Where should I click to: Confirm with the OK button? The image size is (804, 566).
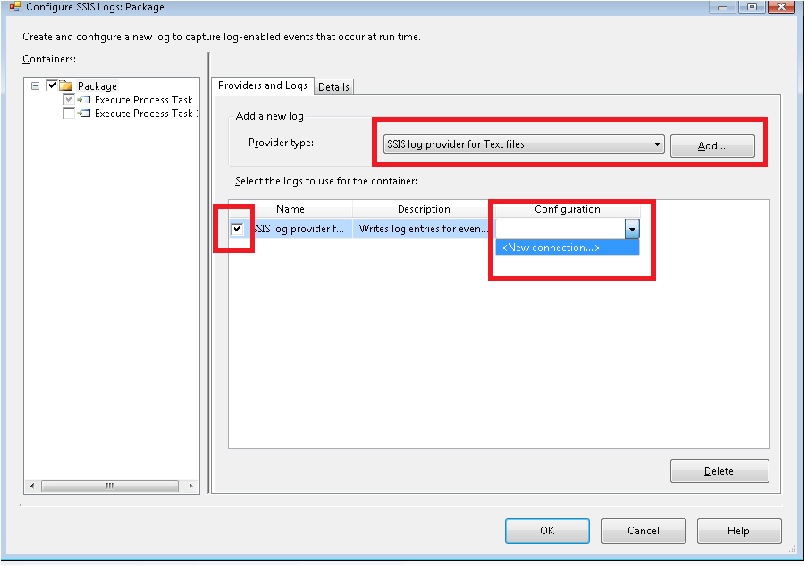click(547, 531)
